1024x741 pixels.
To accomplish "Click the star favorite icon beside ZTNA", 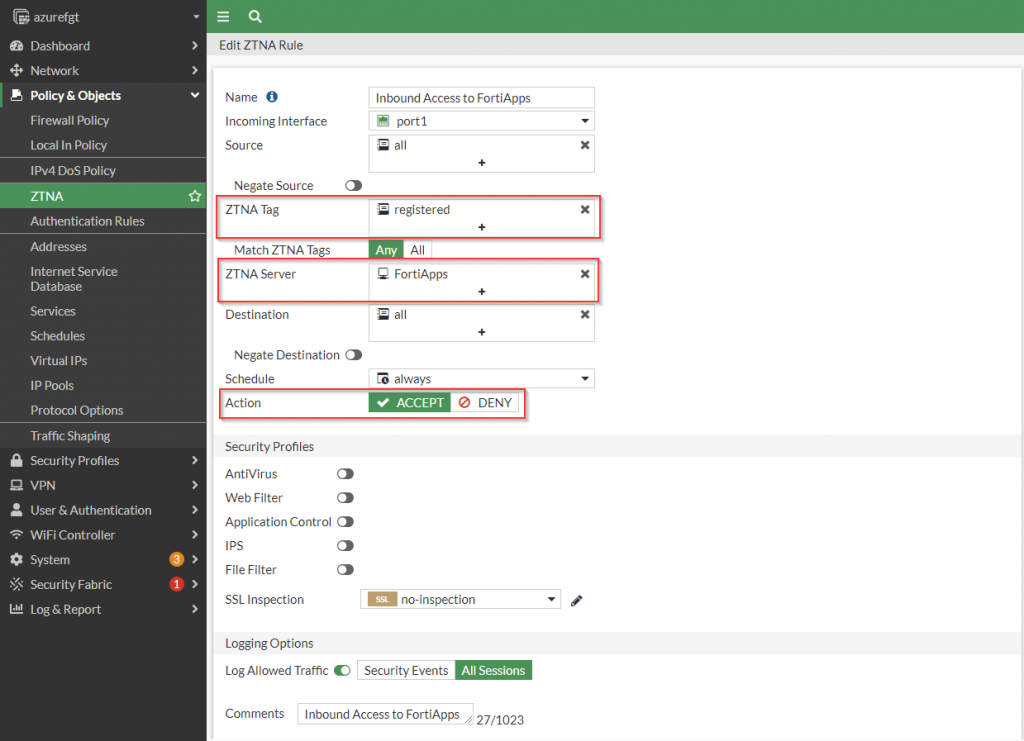I will [x=195, y=196].
